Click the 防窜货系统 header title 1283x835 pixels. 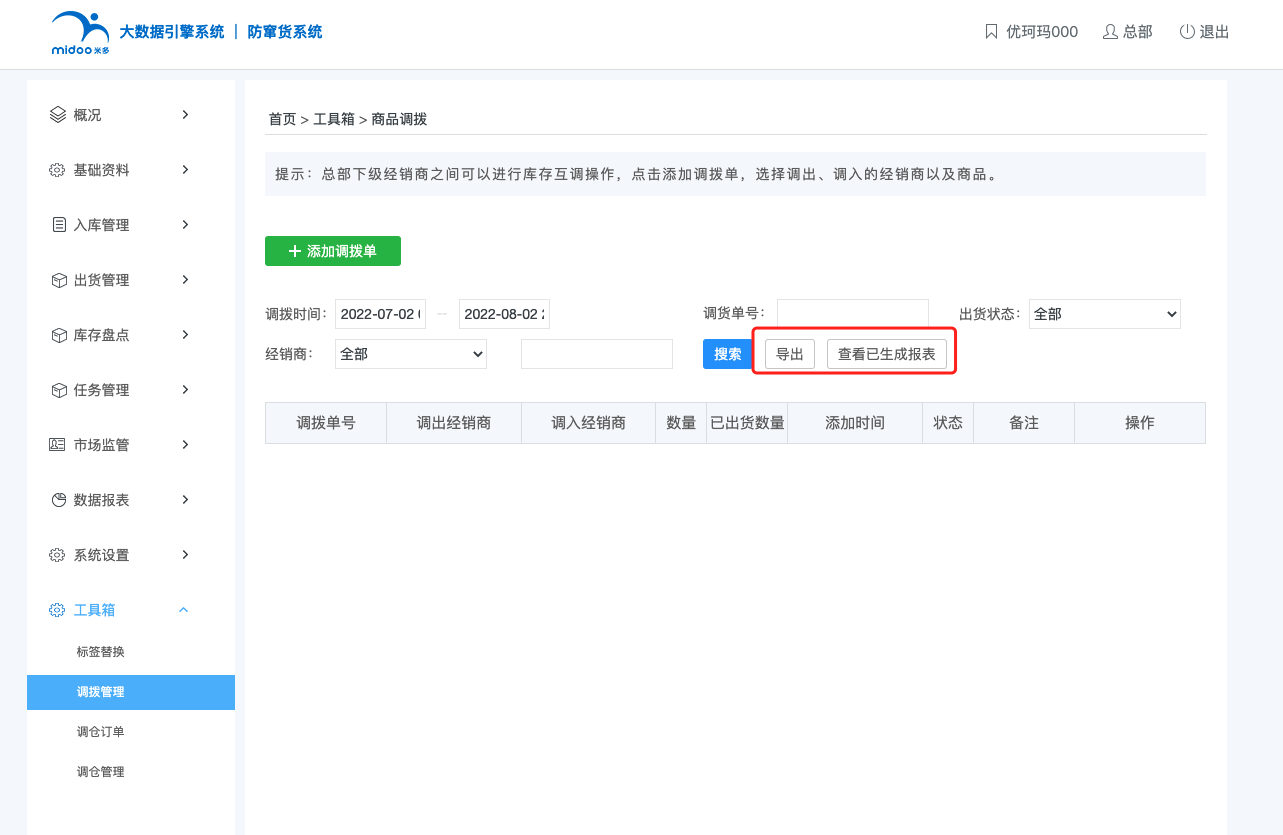pyautogui.click(x=285, y=32)
